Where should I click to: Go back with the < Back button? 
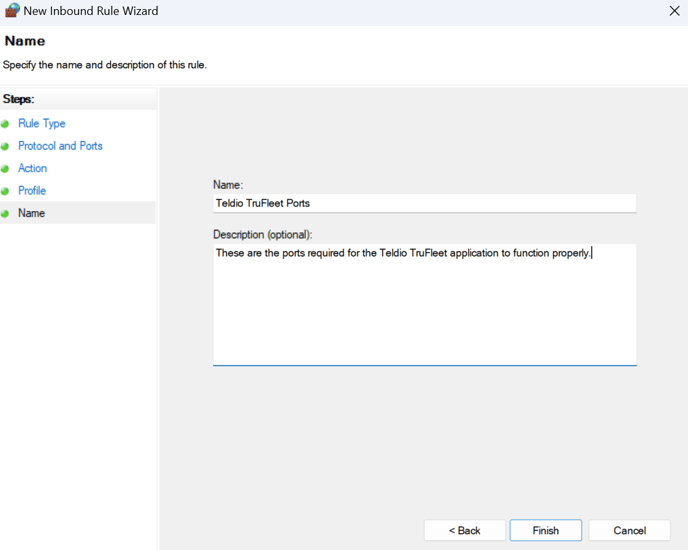[464, 530]
